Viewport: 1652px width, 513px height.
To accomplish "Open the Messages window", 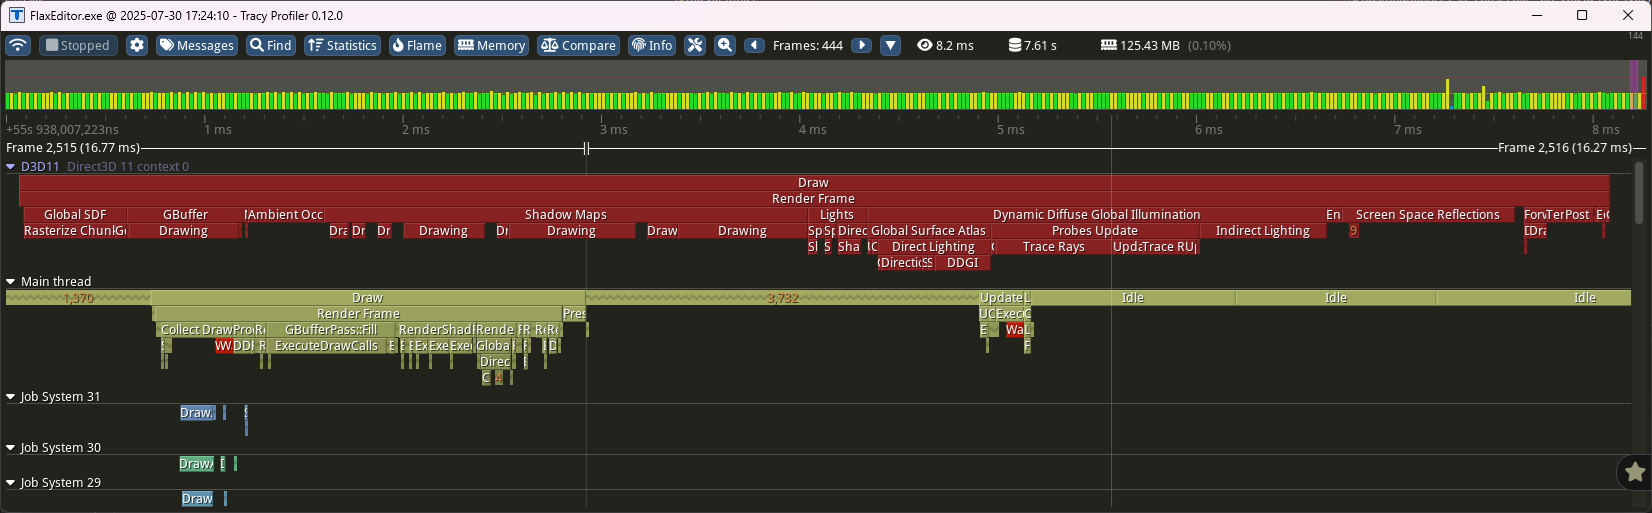I will coord(196,45).
